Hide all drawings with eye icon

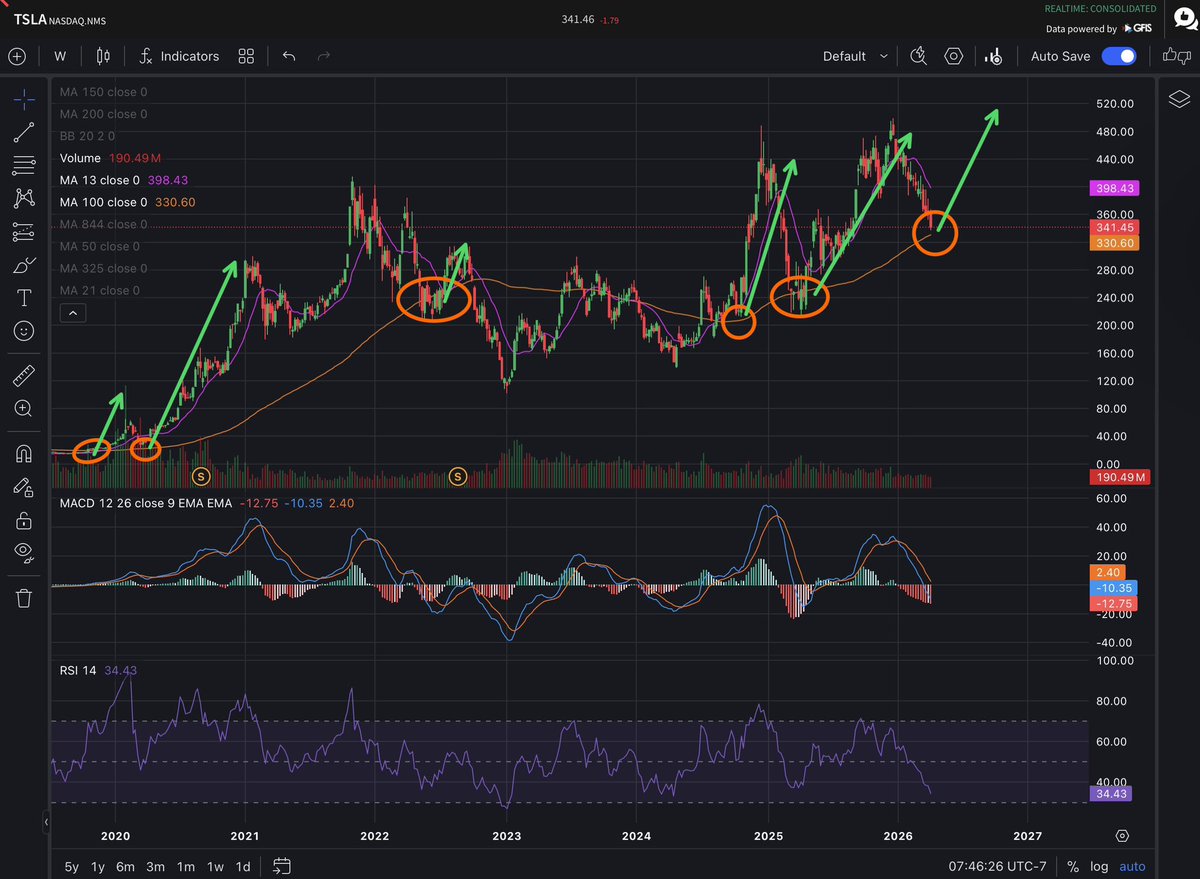click(25, 552)
